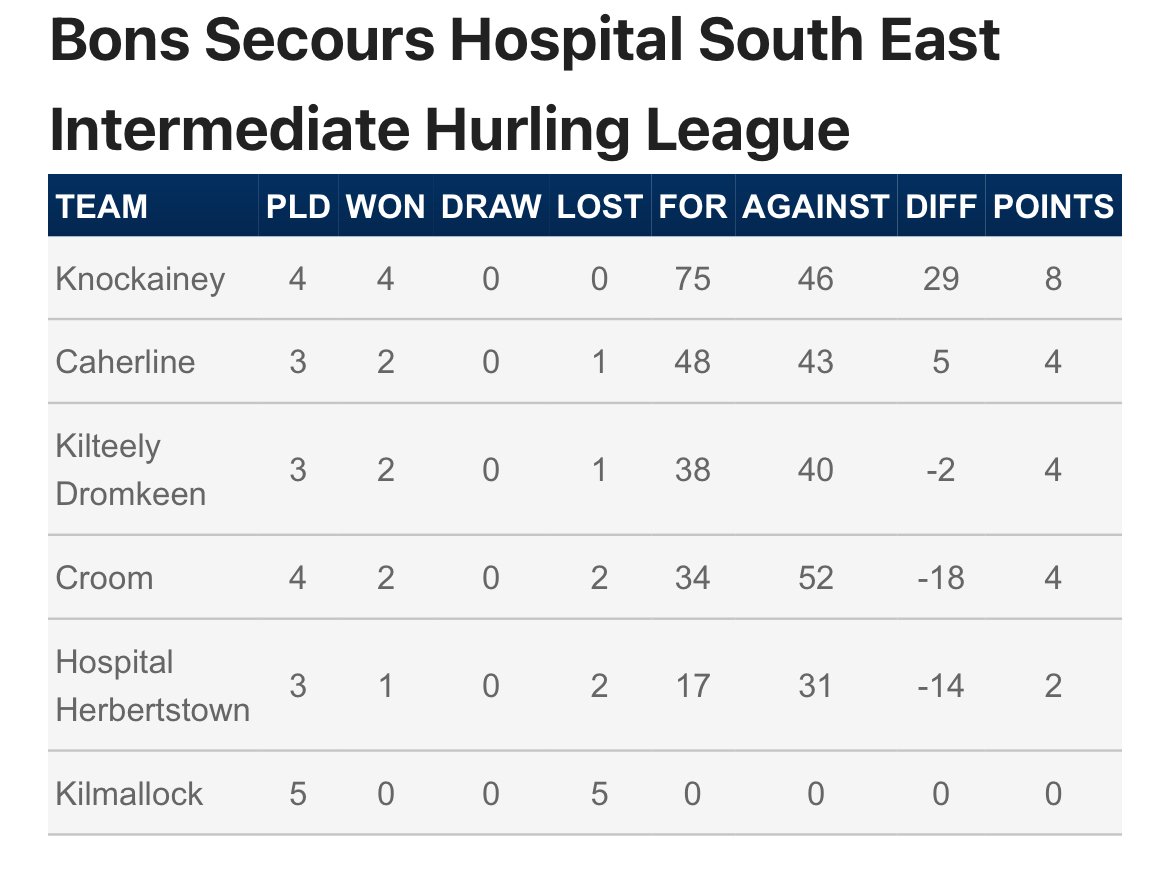This screenshot has width=1170, height=871.
Task: Click the FOR column header
Action: (692, 206)
